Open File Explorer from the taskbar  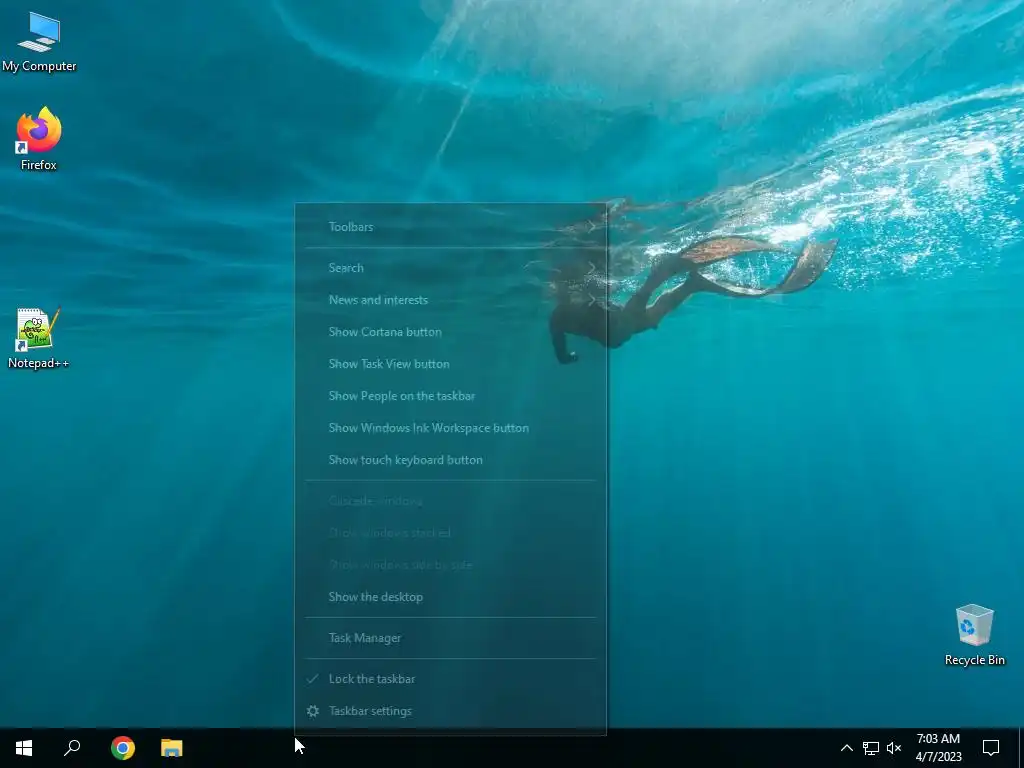[172, 748]
